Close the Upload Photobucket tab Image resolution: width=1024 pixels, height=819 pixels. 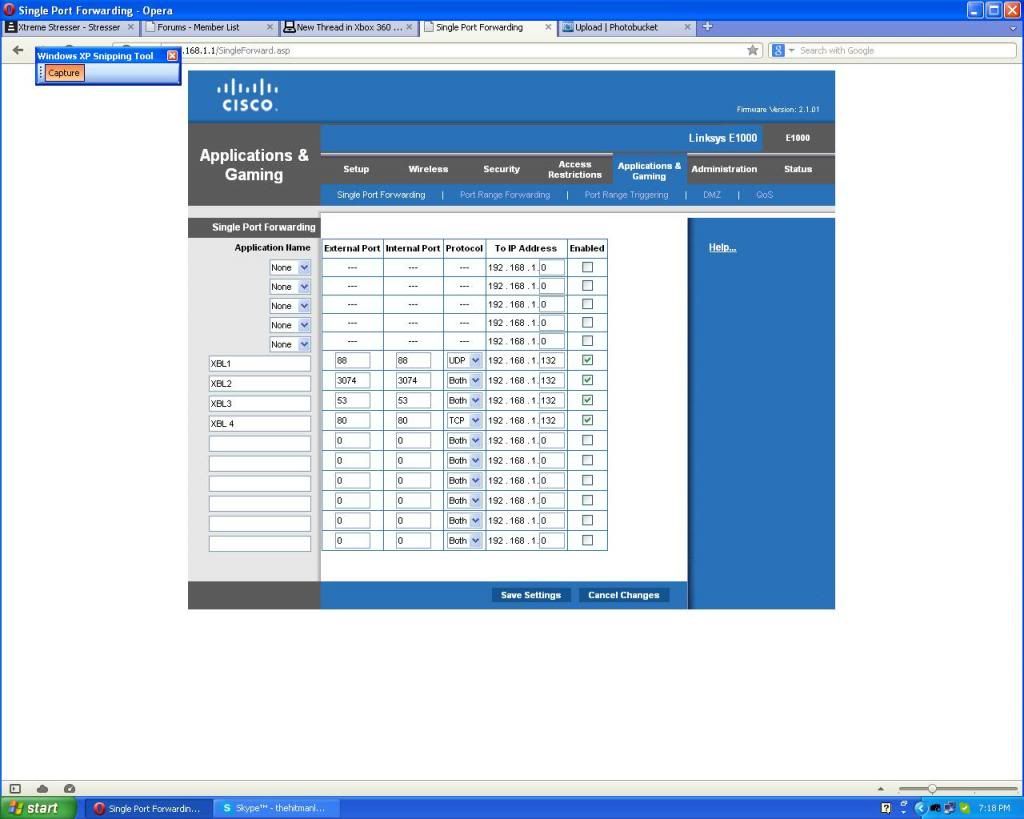point(687,27)
